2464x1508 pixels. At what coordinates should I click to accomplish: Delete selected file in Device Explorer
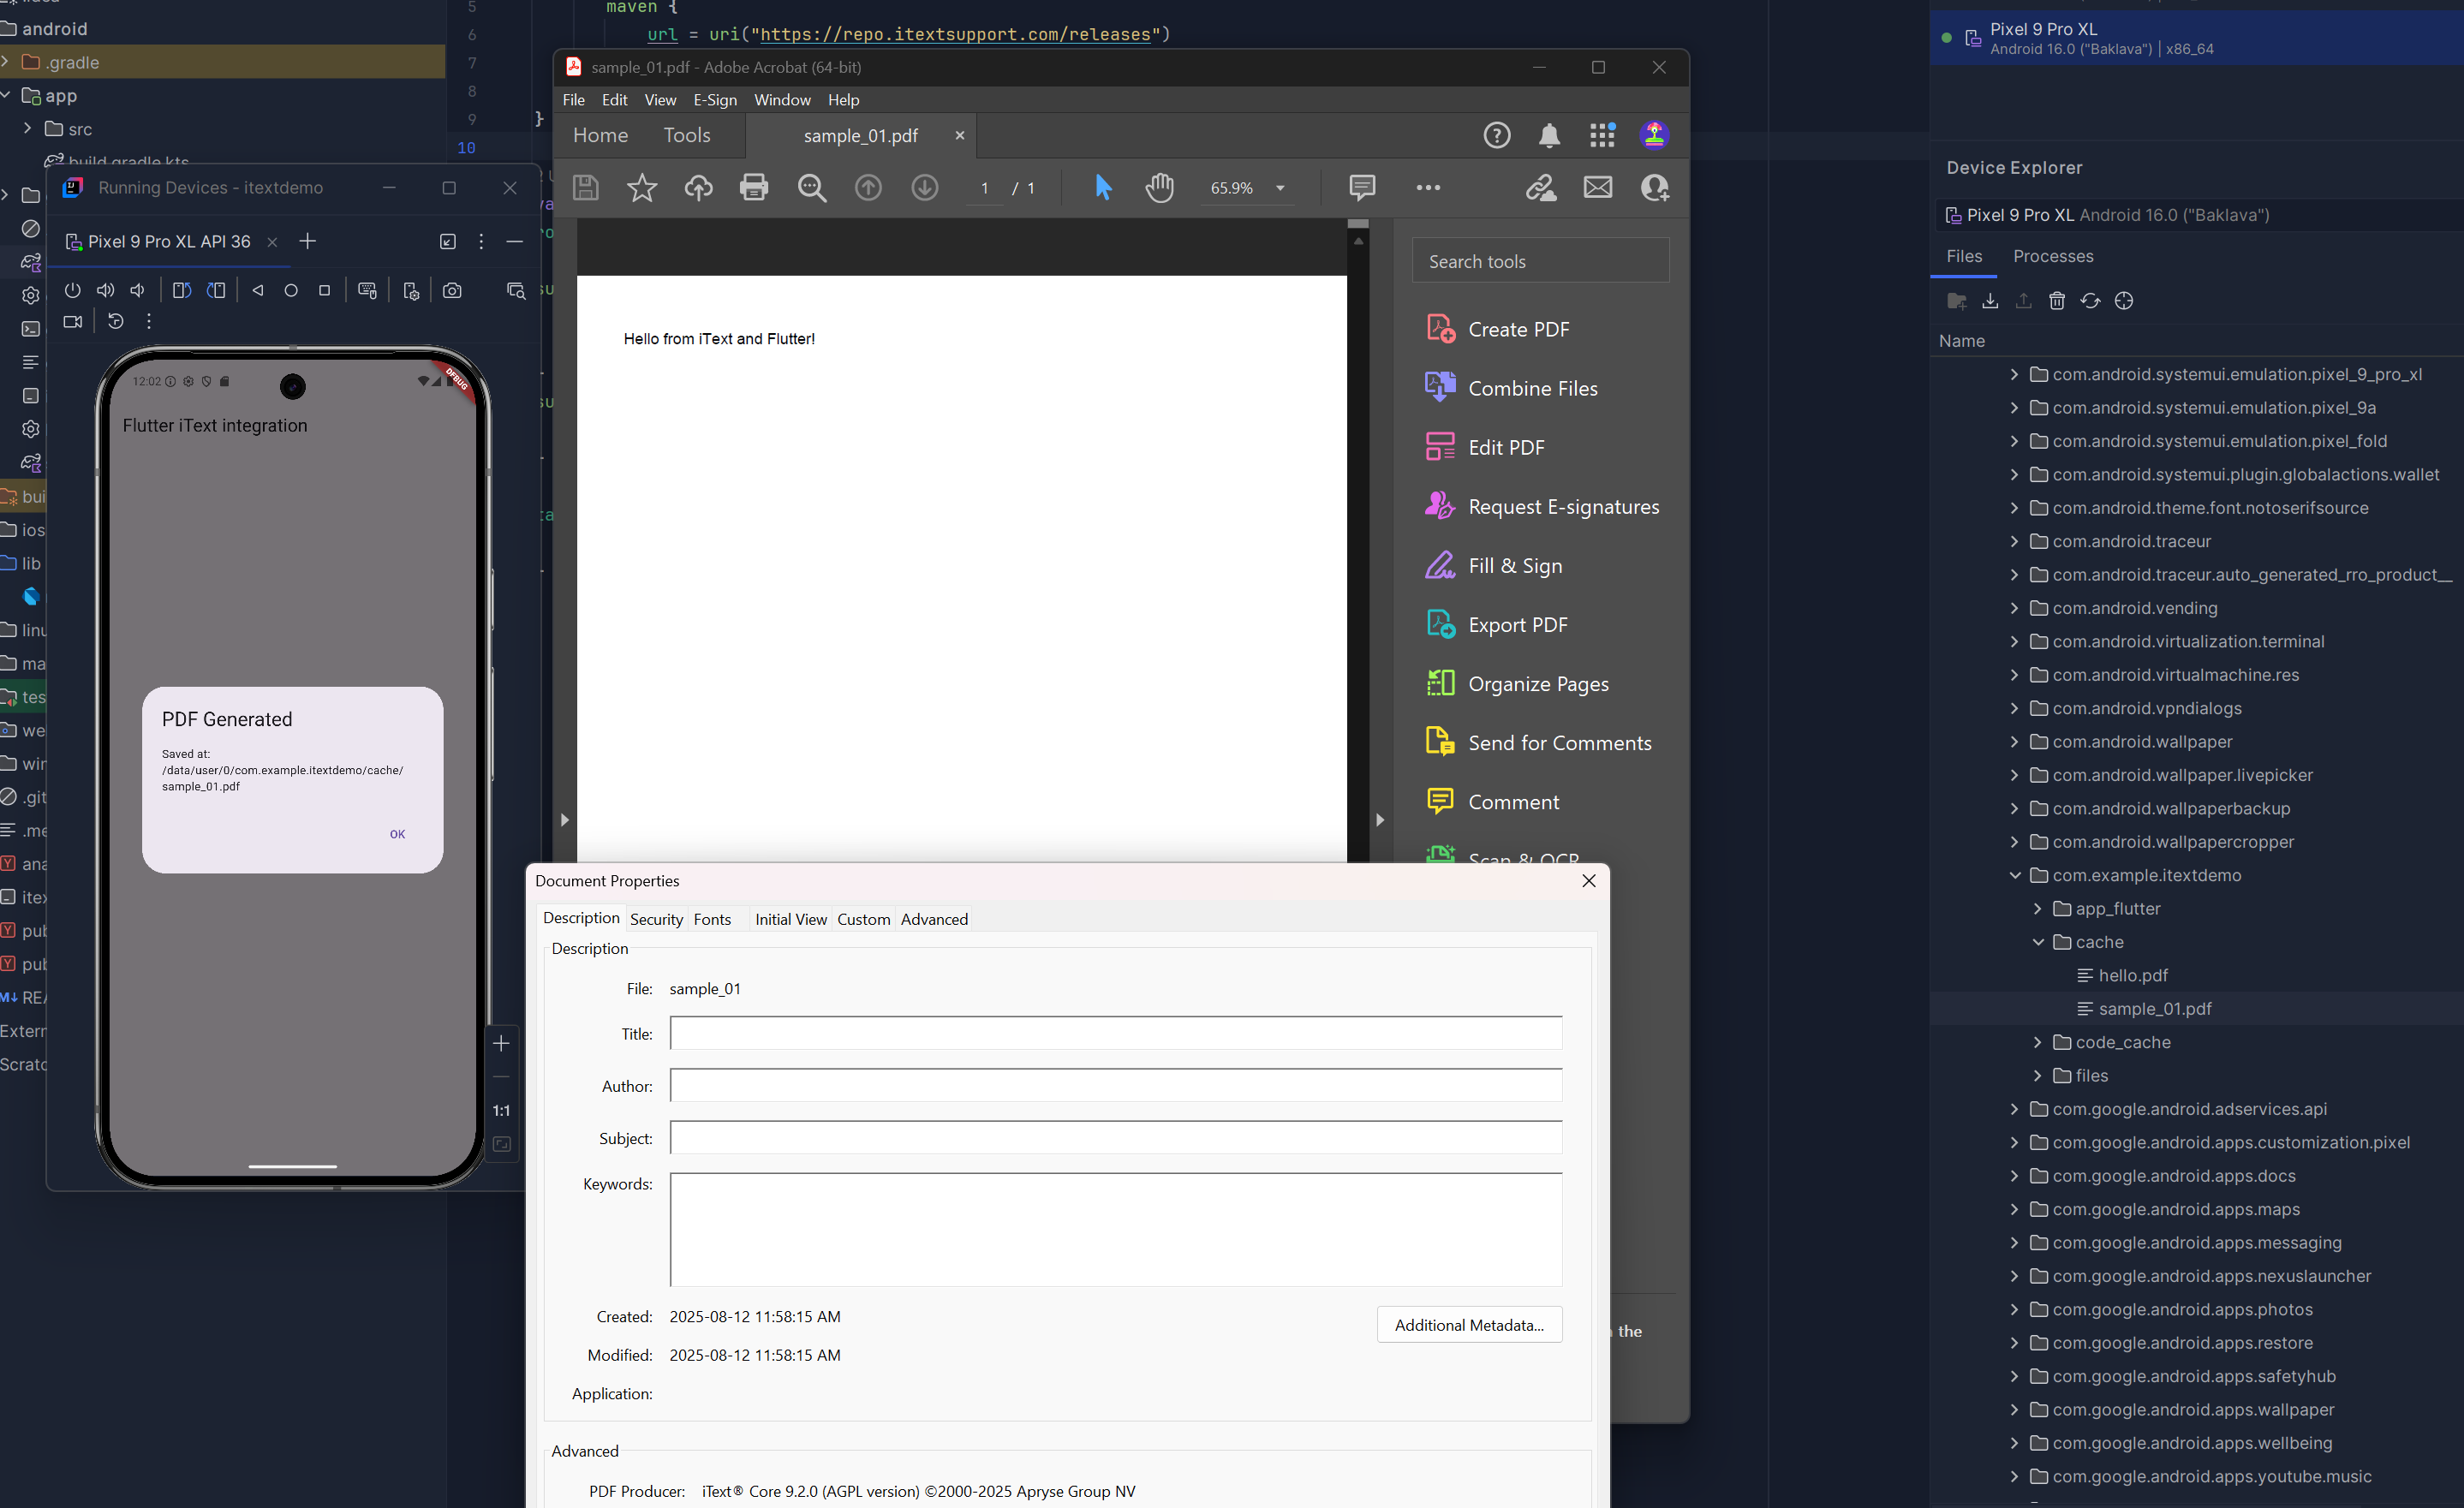2057,300
